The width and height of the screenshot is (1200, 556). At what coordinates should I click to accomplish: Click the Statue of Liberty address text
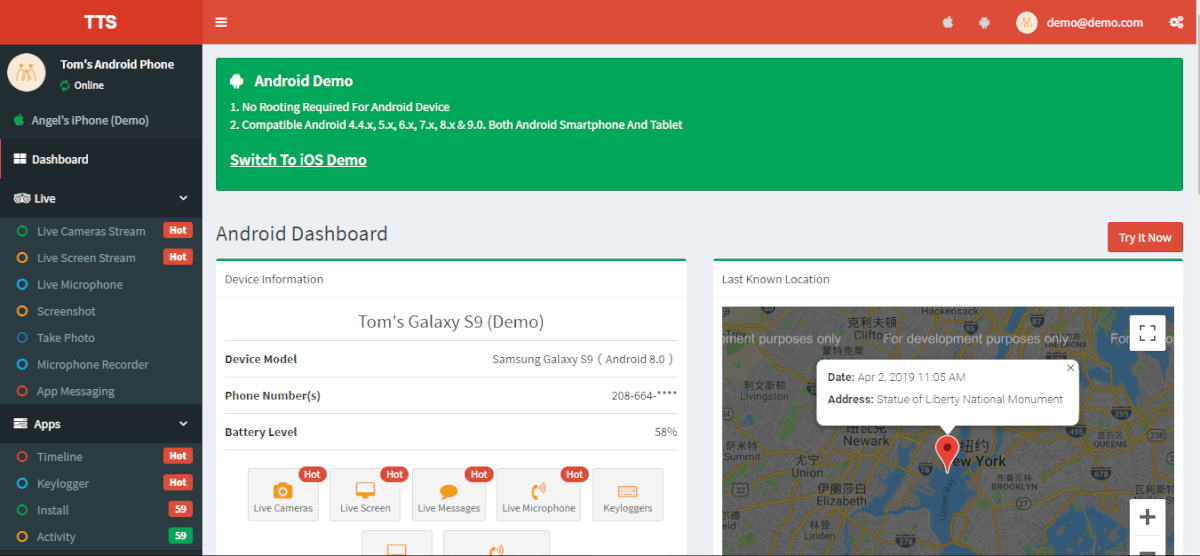pos(970,399)
